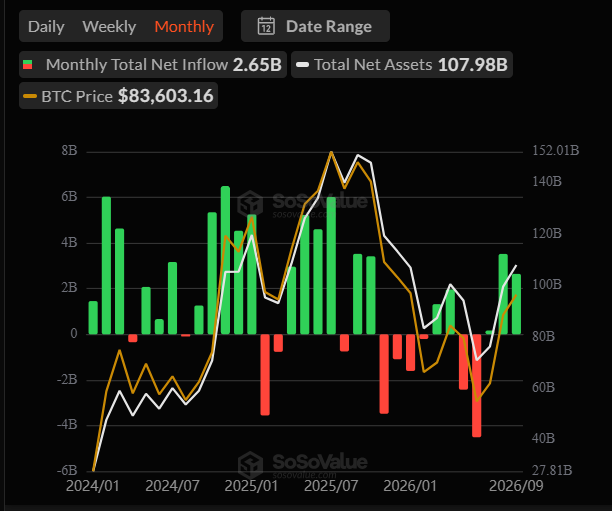Click the 8B left axis label
The image size is (612, 511).
69,151
